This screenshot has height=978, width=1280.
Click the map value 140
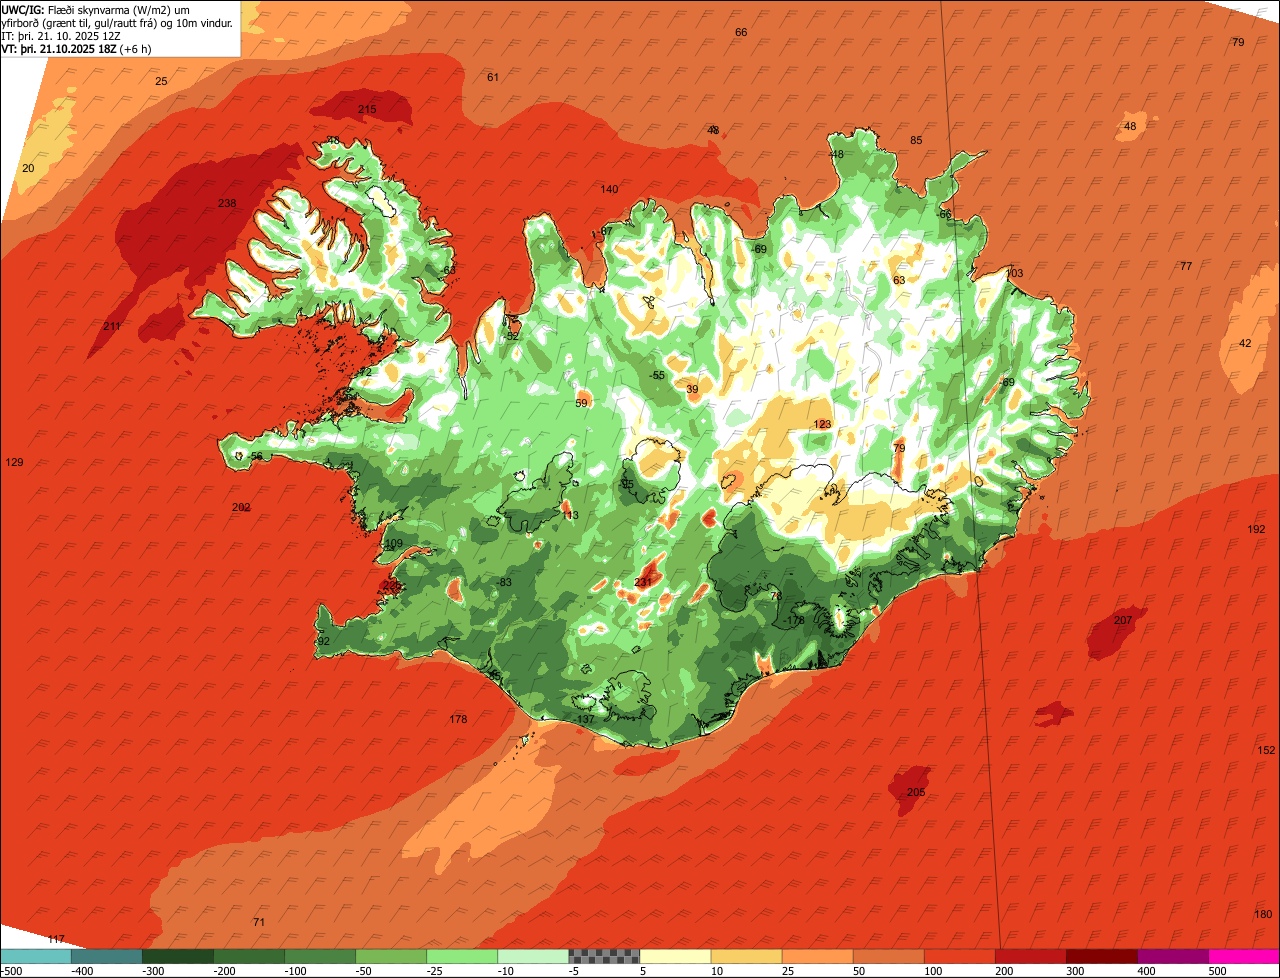coord(609,190)
